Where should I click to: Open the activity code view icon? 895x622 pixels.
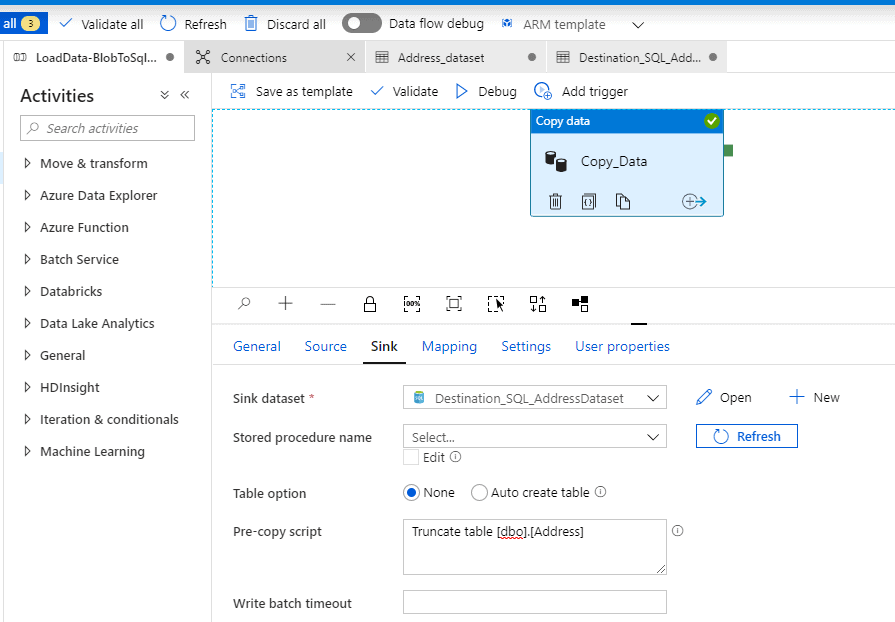589,202
